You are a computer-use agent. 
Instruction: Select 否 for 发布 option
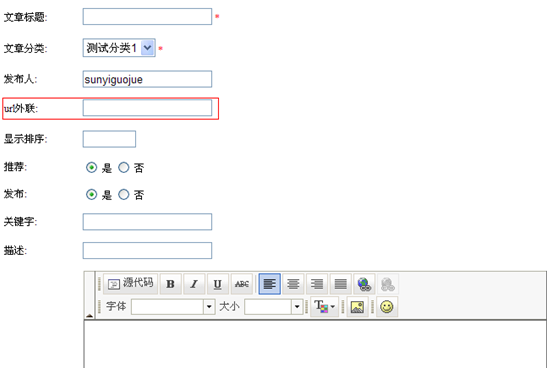(123, 194)
